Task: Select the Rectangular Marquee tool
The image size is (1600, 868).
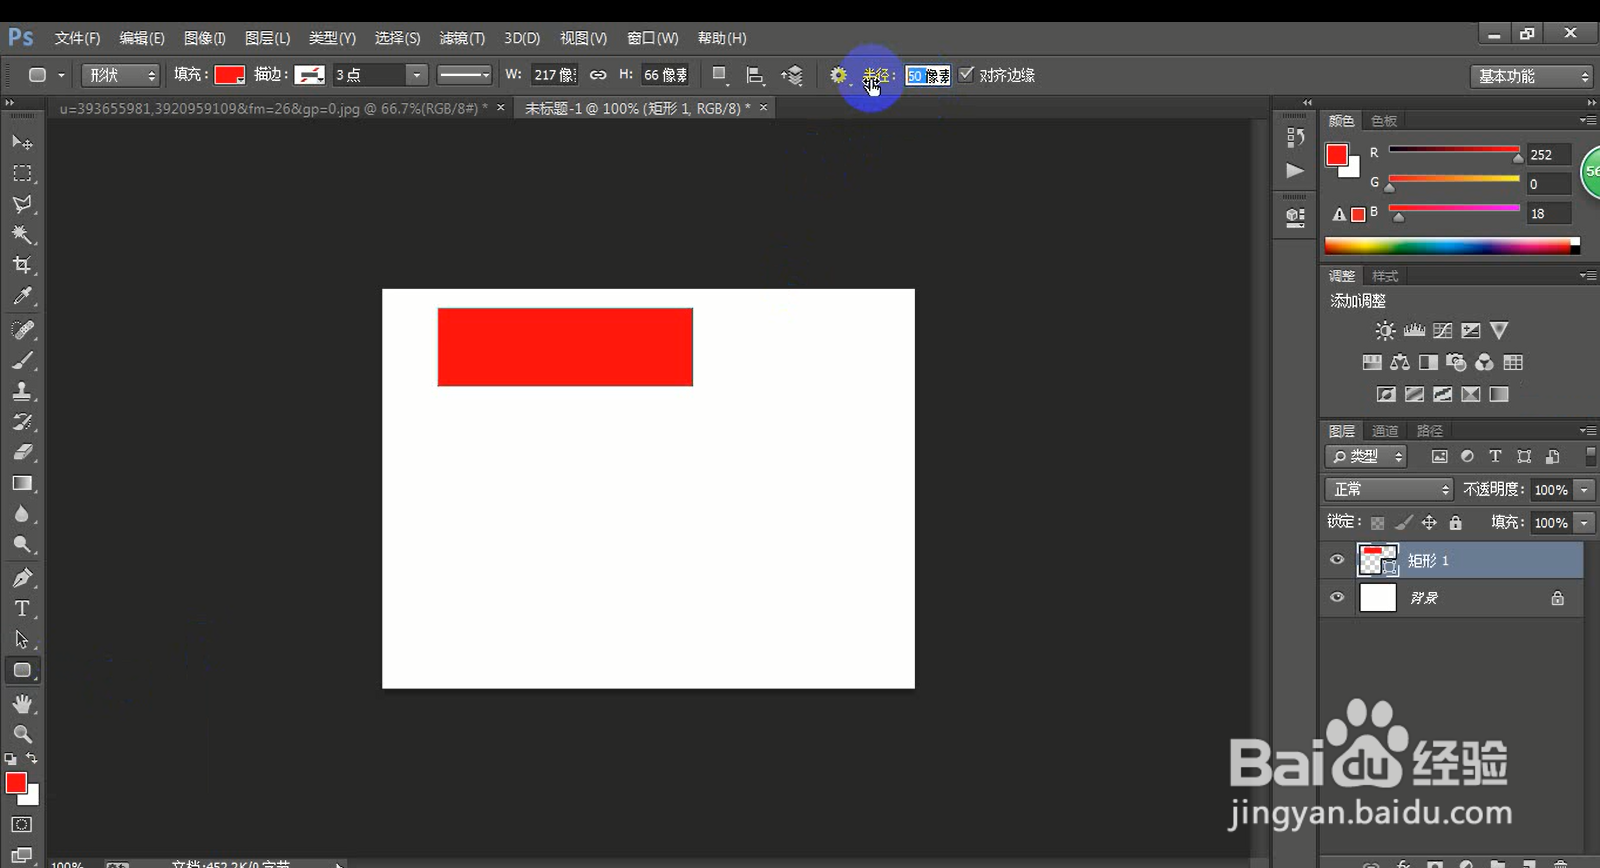Action: tap(22, 173)
